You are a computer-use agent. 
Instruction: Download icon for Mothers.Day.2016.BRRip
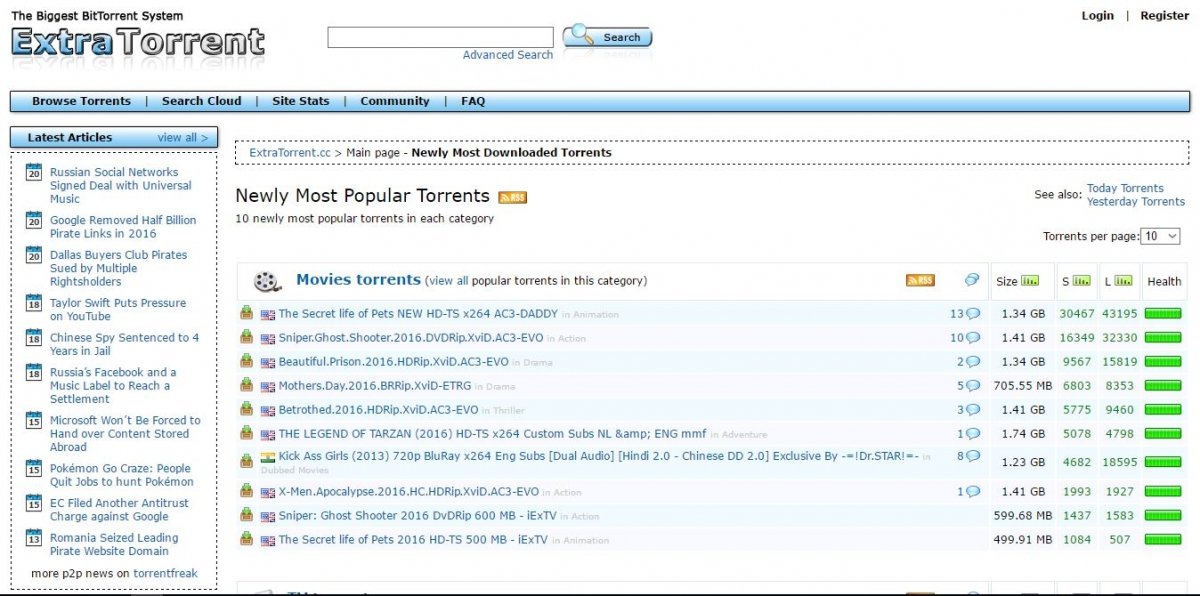point(246,385)
